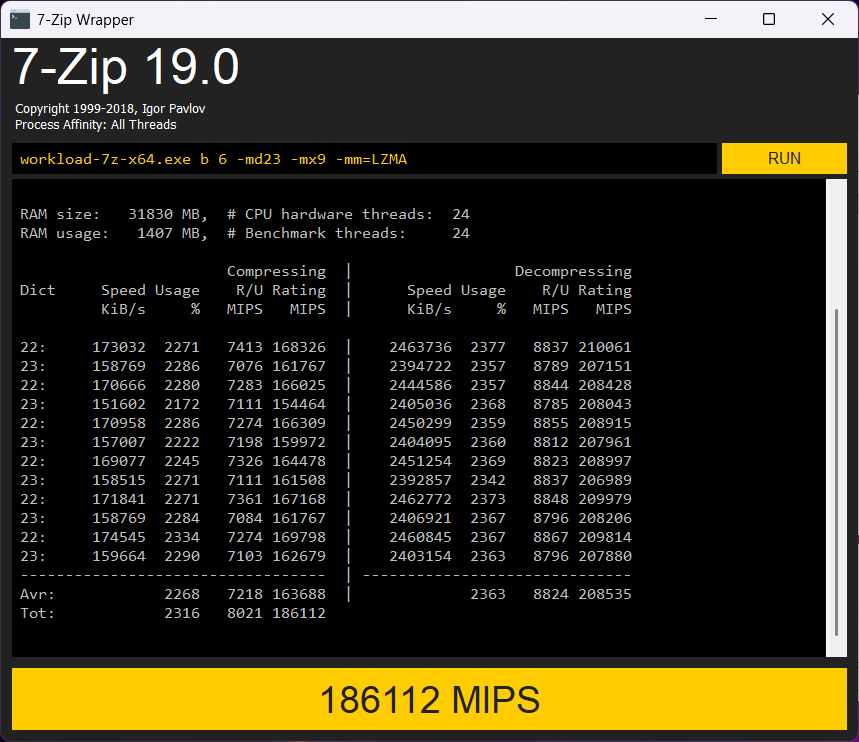Image resolution: width=859 pixels, height=742 pixels.
Task: Click the "Avr:" row label
Action: tap(38, 594)
